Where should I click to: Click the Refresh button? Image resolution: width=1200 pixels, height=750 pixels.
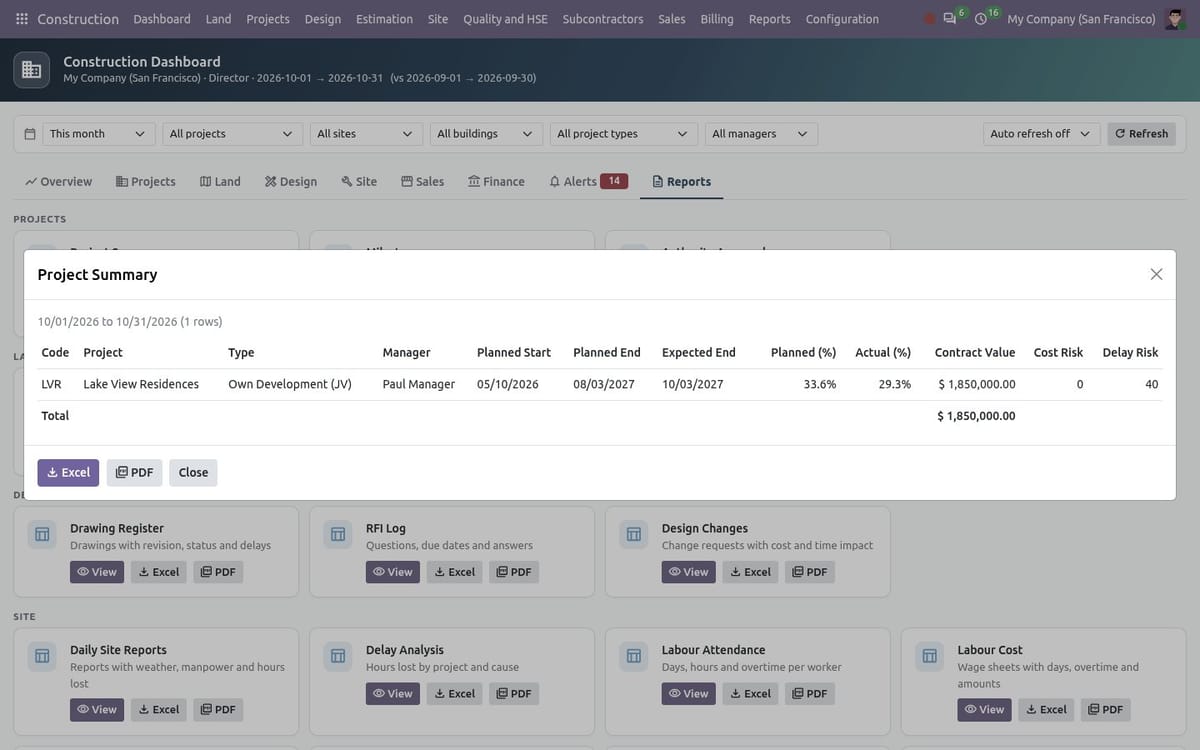click(x=1141, y=134)
